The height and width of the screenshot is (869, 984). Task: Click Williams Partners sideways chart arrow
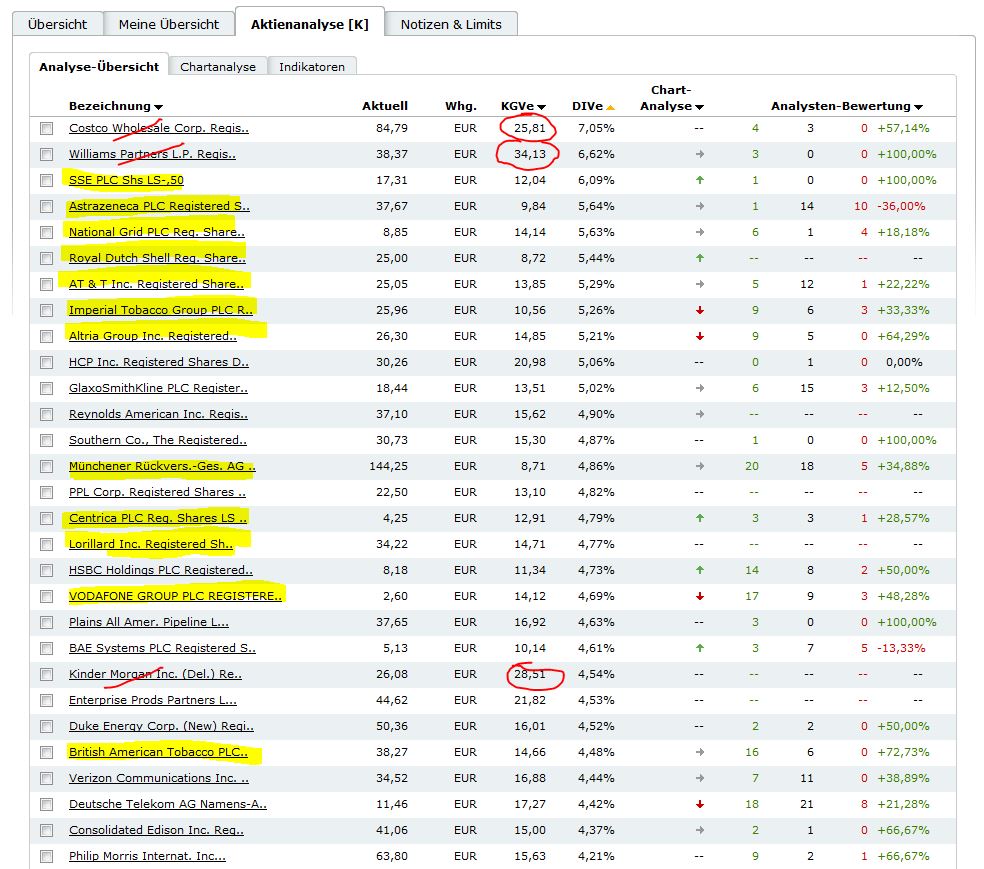point(700,154)
